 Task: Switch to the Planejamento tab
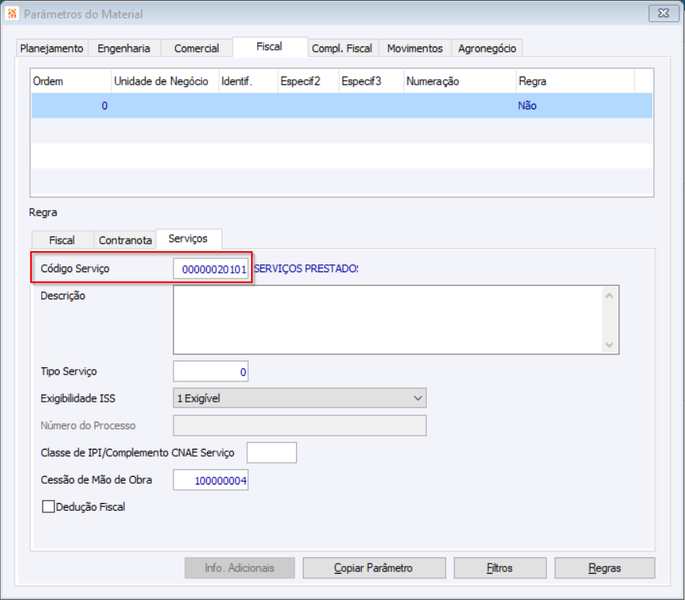pos(52,48)
